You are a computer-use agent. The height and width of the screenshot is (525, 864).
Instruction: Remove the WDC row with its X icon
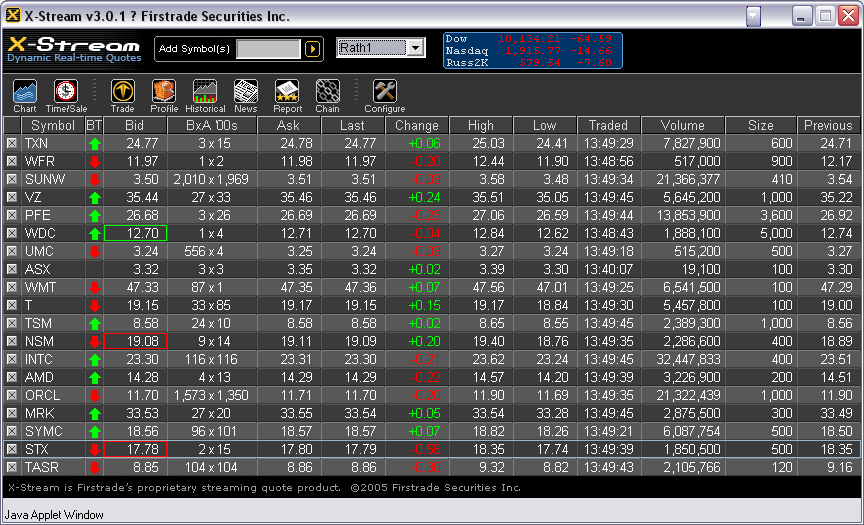click(x=12, y=233)
